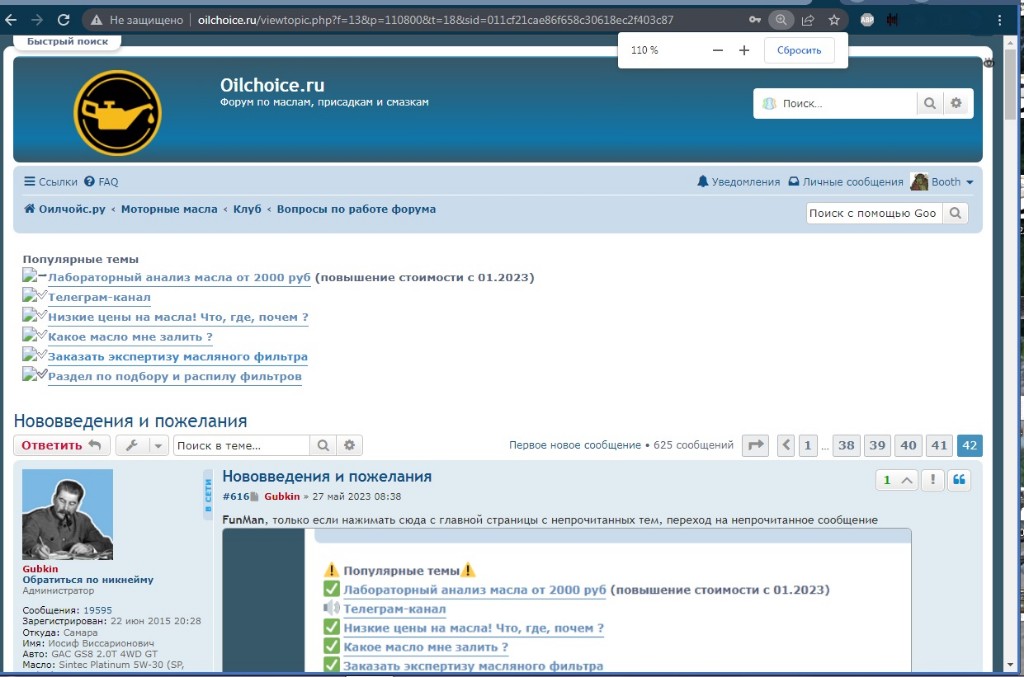
Task: Decrease zoom with the minus button
Action: tap(718, 50)
